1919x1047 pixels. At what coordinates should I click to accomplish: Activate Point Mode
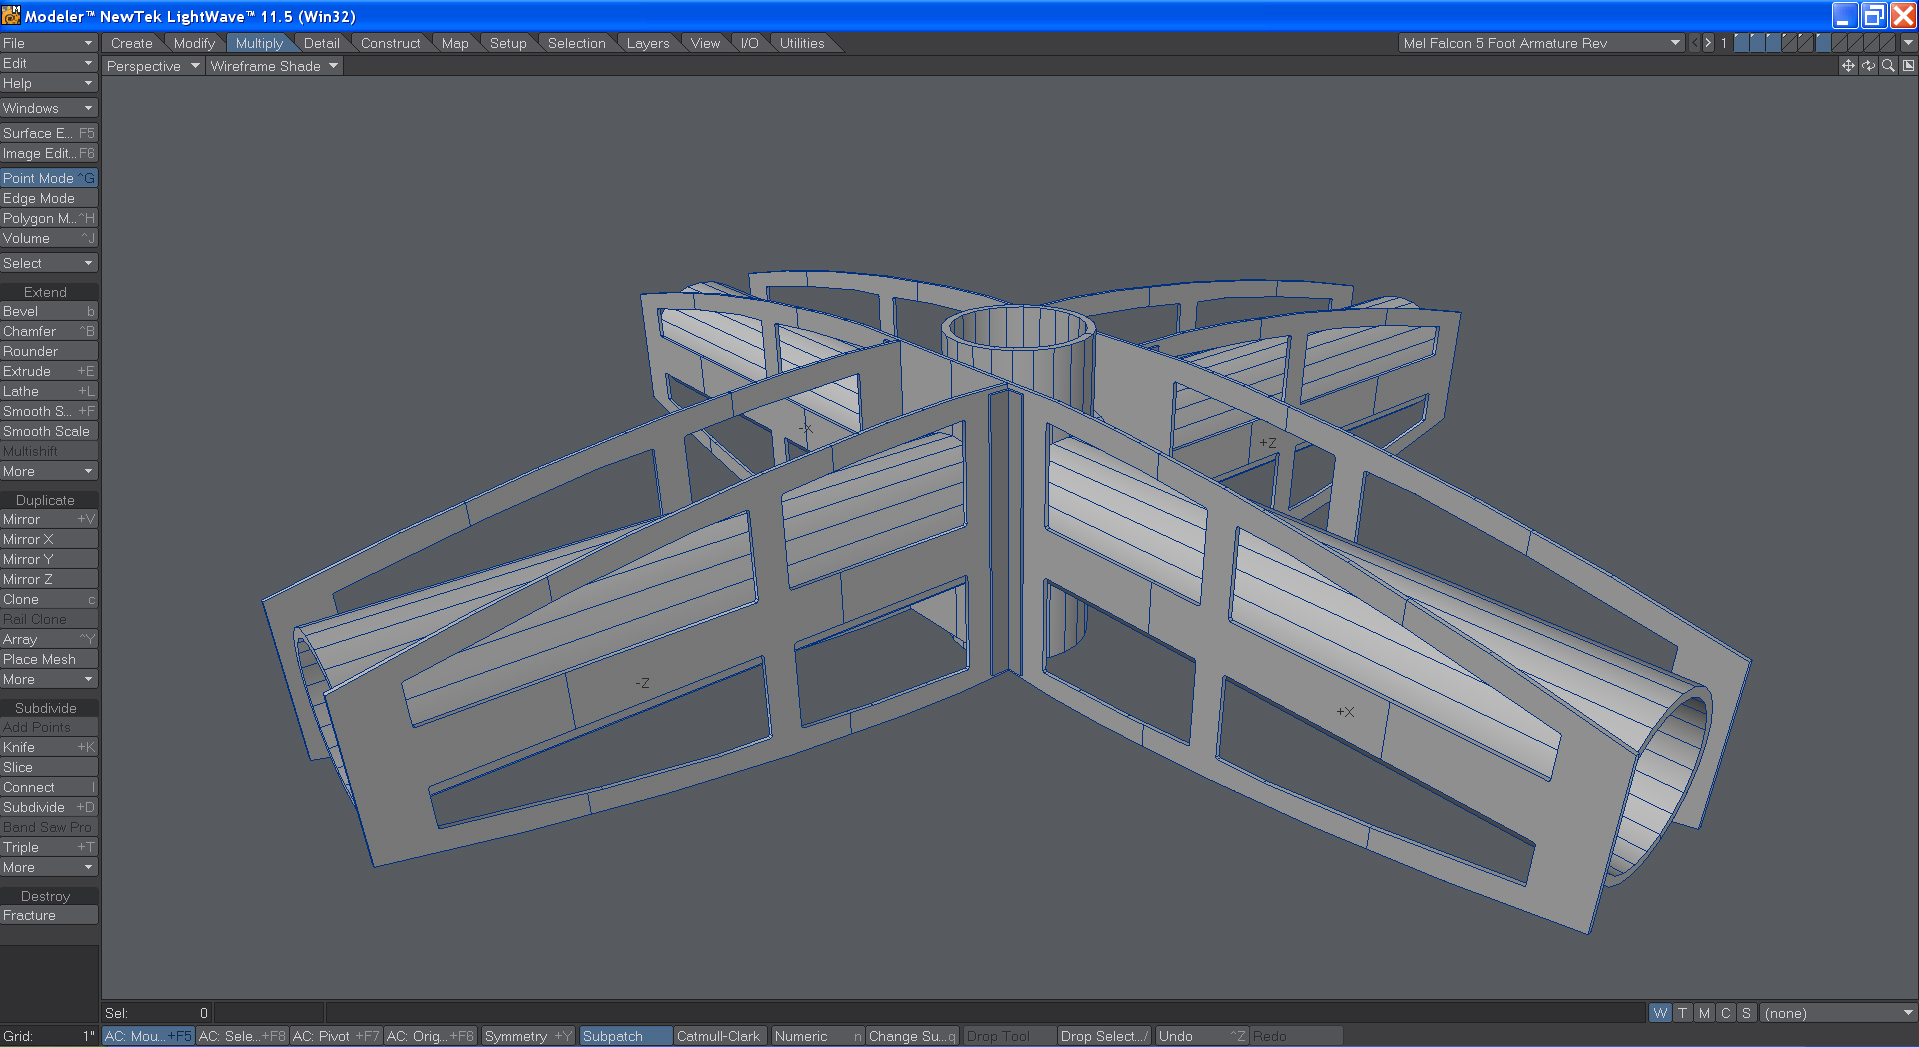pyautogui.click(x=49, y=178)
